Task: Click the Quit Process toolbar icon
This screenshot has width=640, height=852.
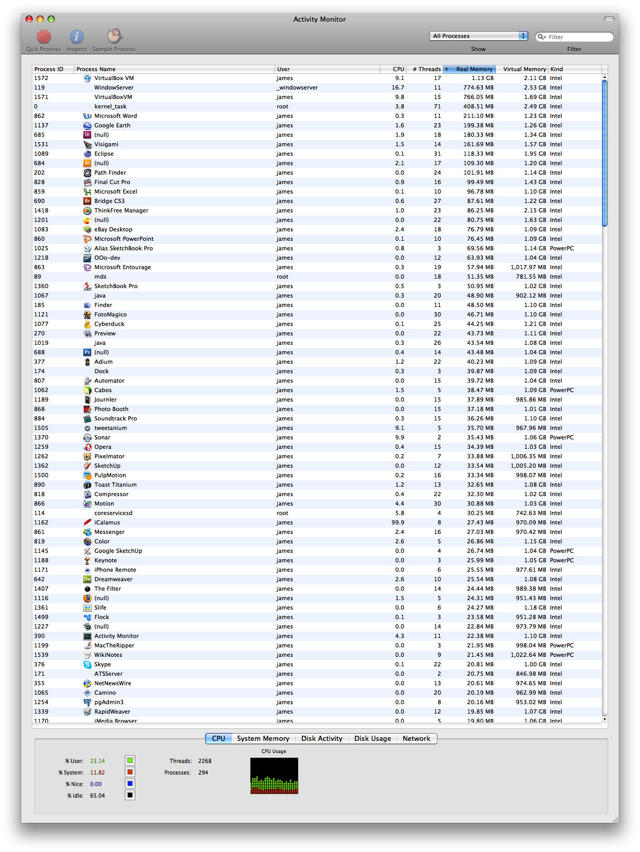Action: click(43, 37)
